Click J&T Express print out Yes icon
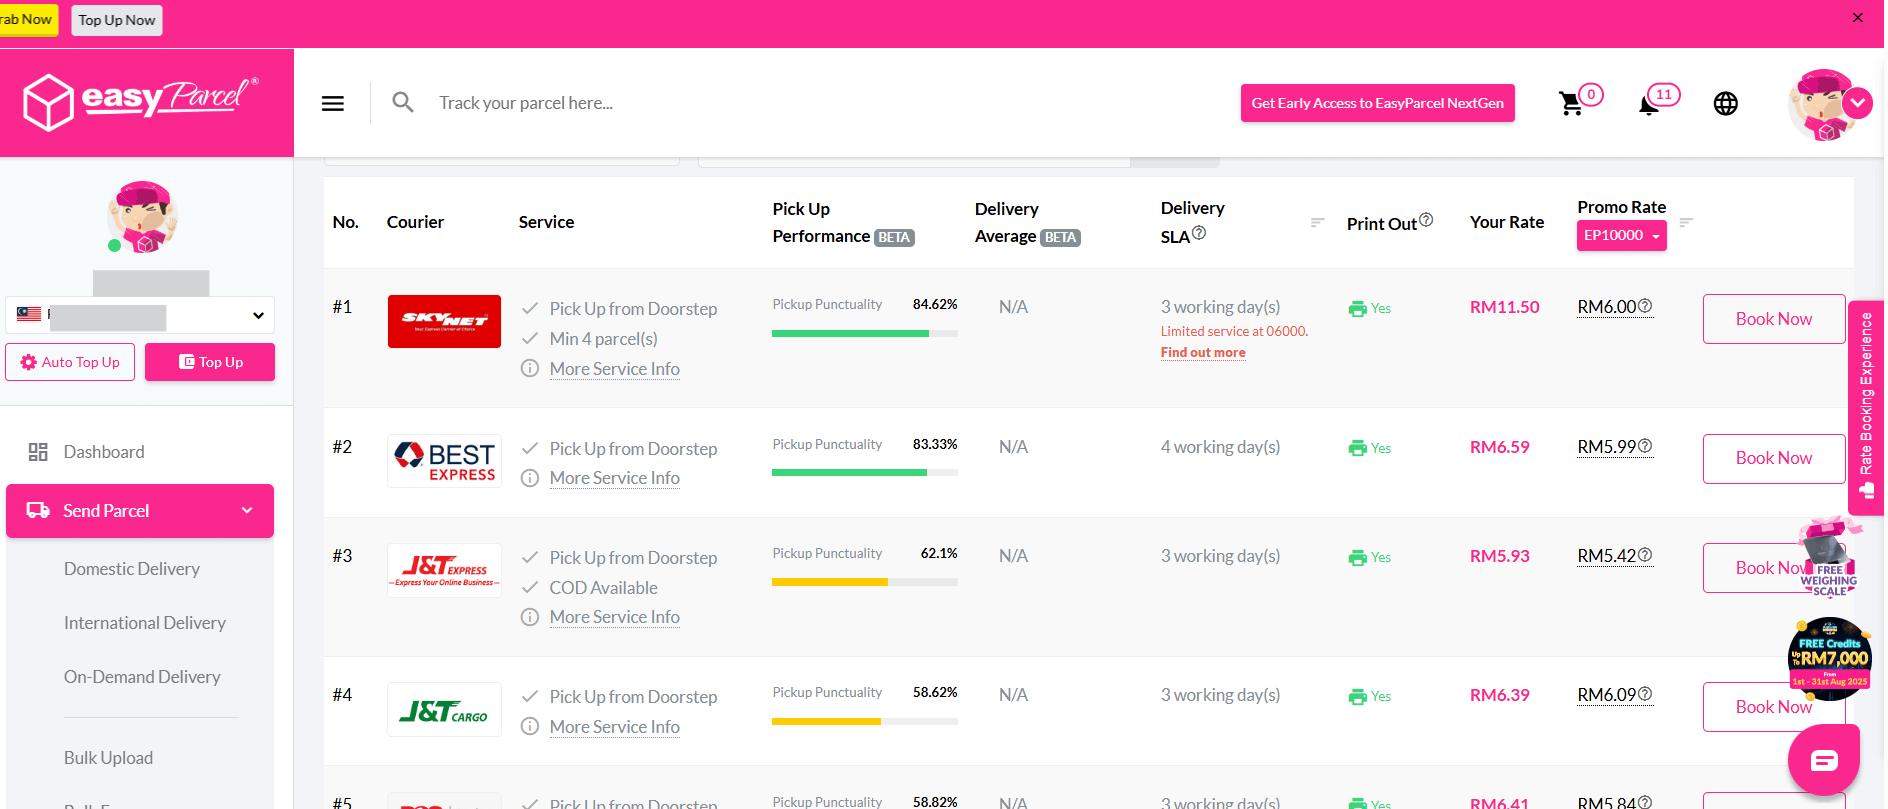 [x=1358, y=557]
